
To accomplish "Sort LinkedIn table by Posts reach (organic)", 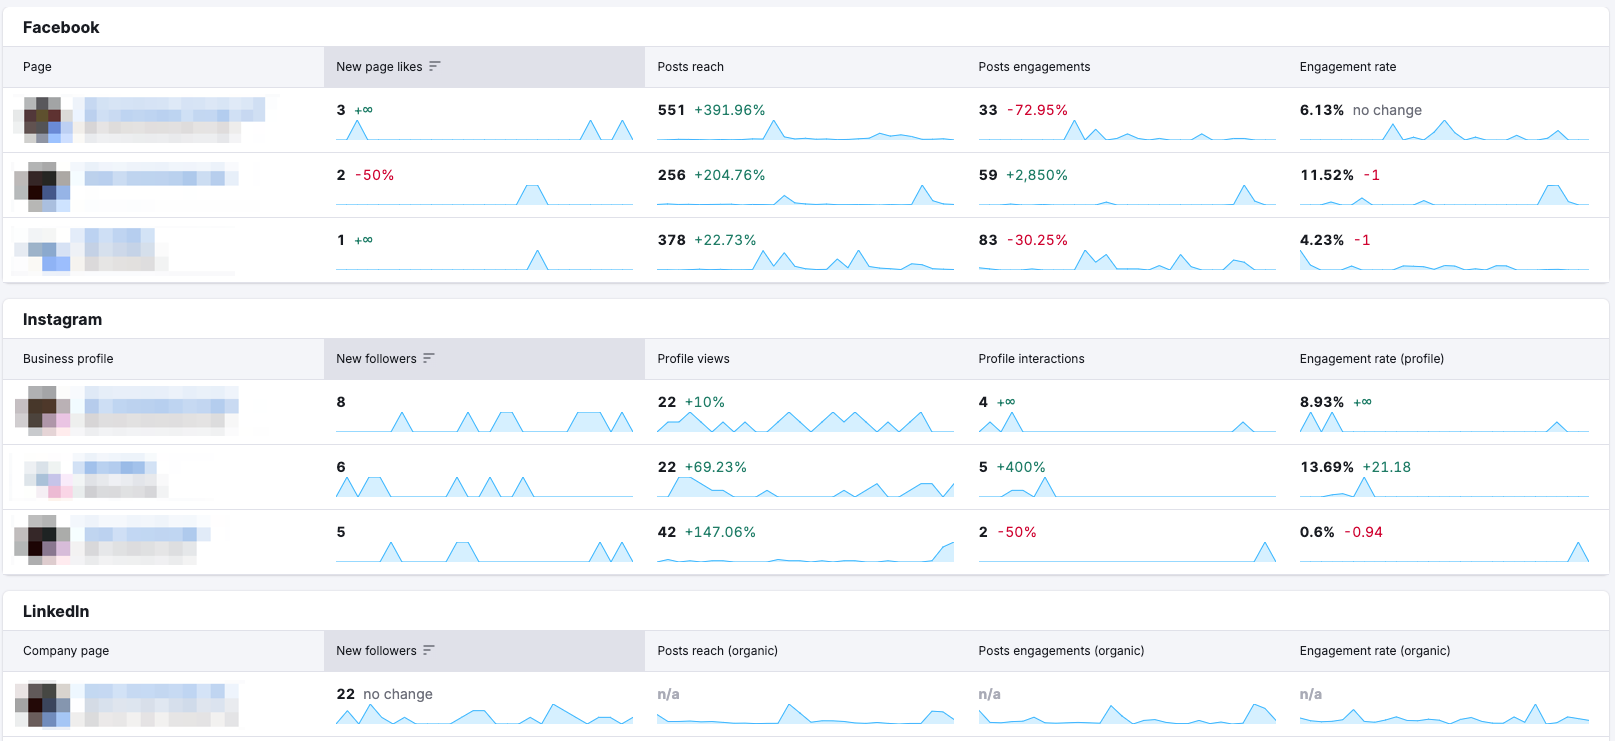I will point(717,651).
